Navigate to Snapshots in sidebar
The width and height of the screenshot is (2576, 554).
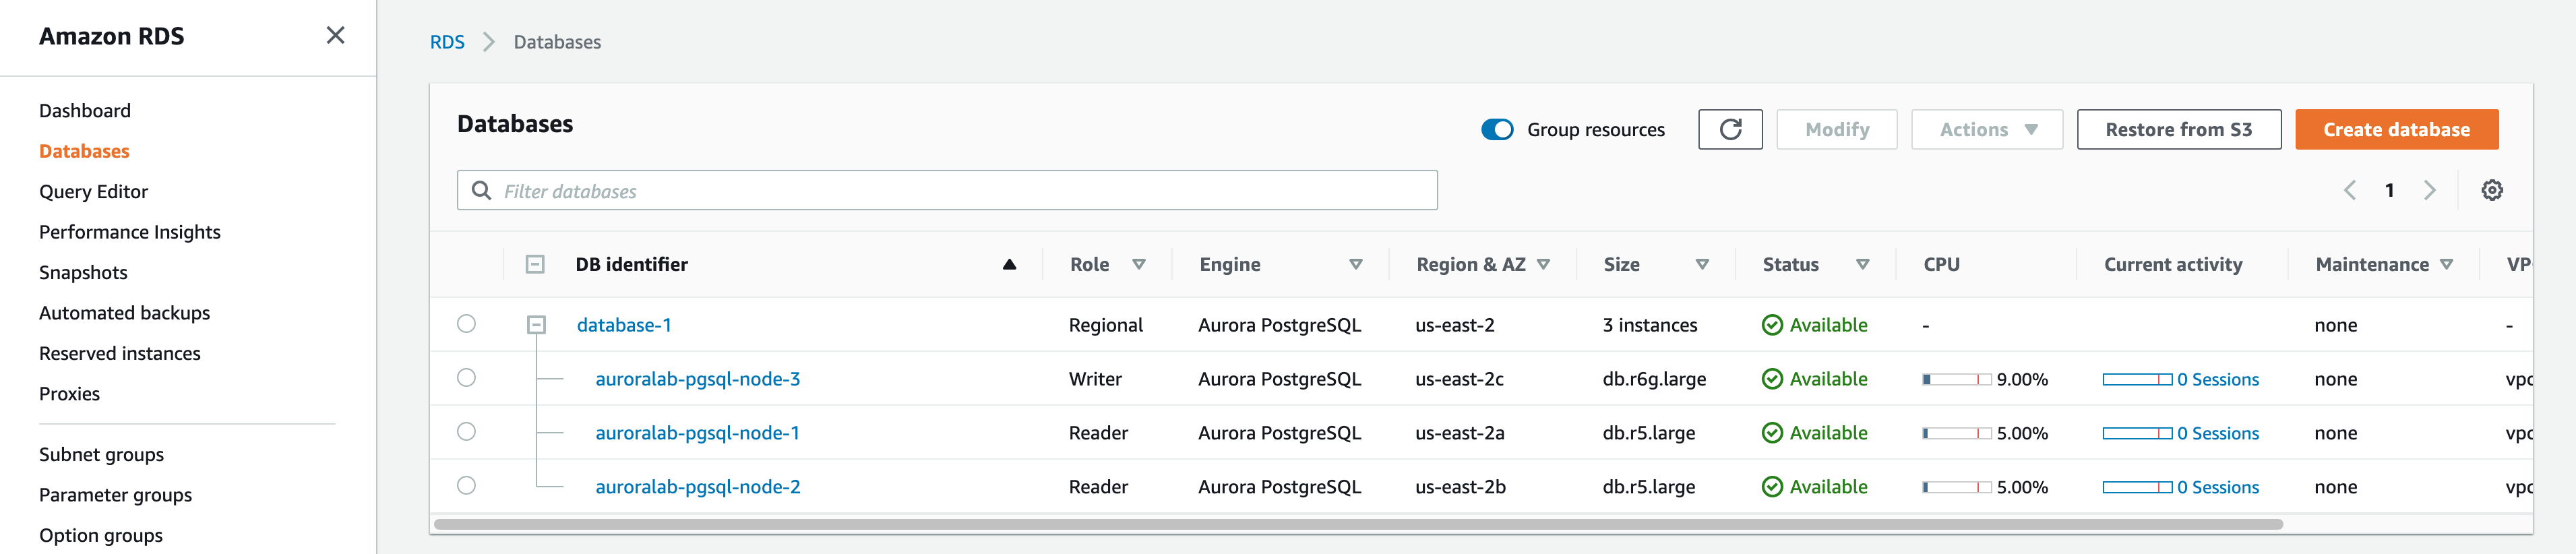tap(83, 273)
